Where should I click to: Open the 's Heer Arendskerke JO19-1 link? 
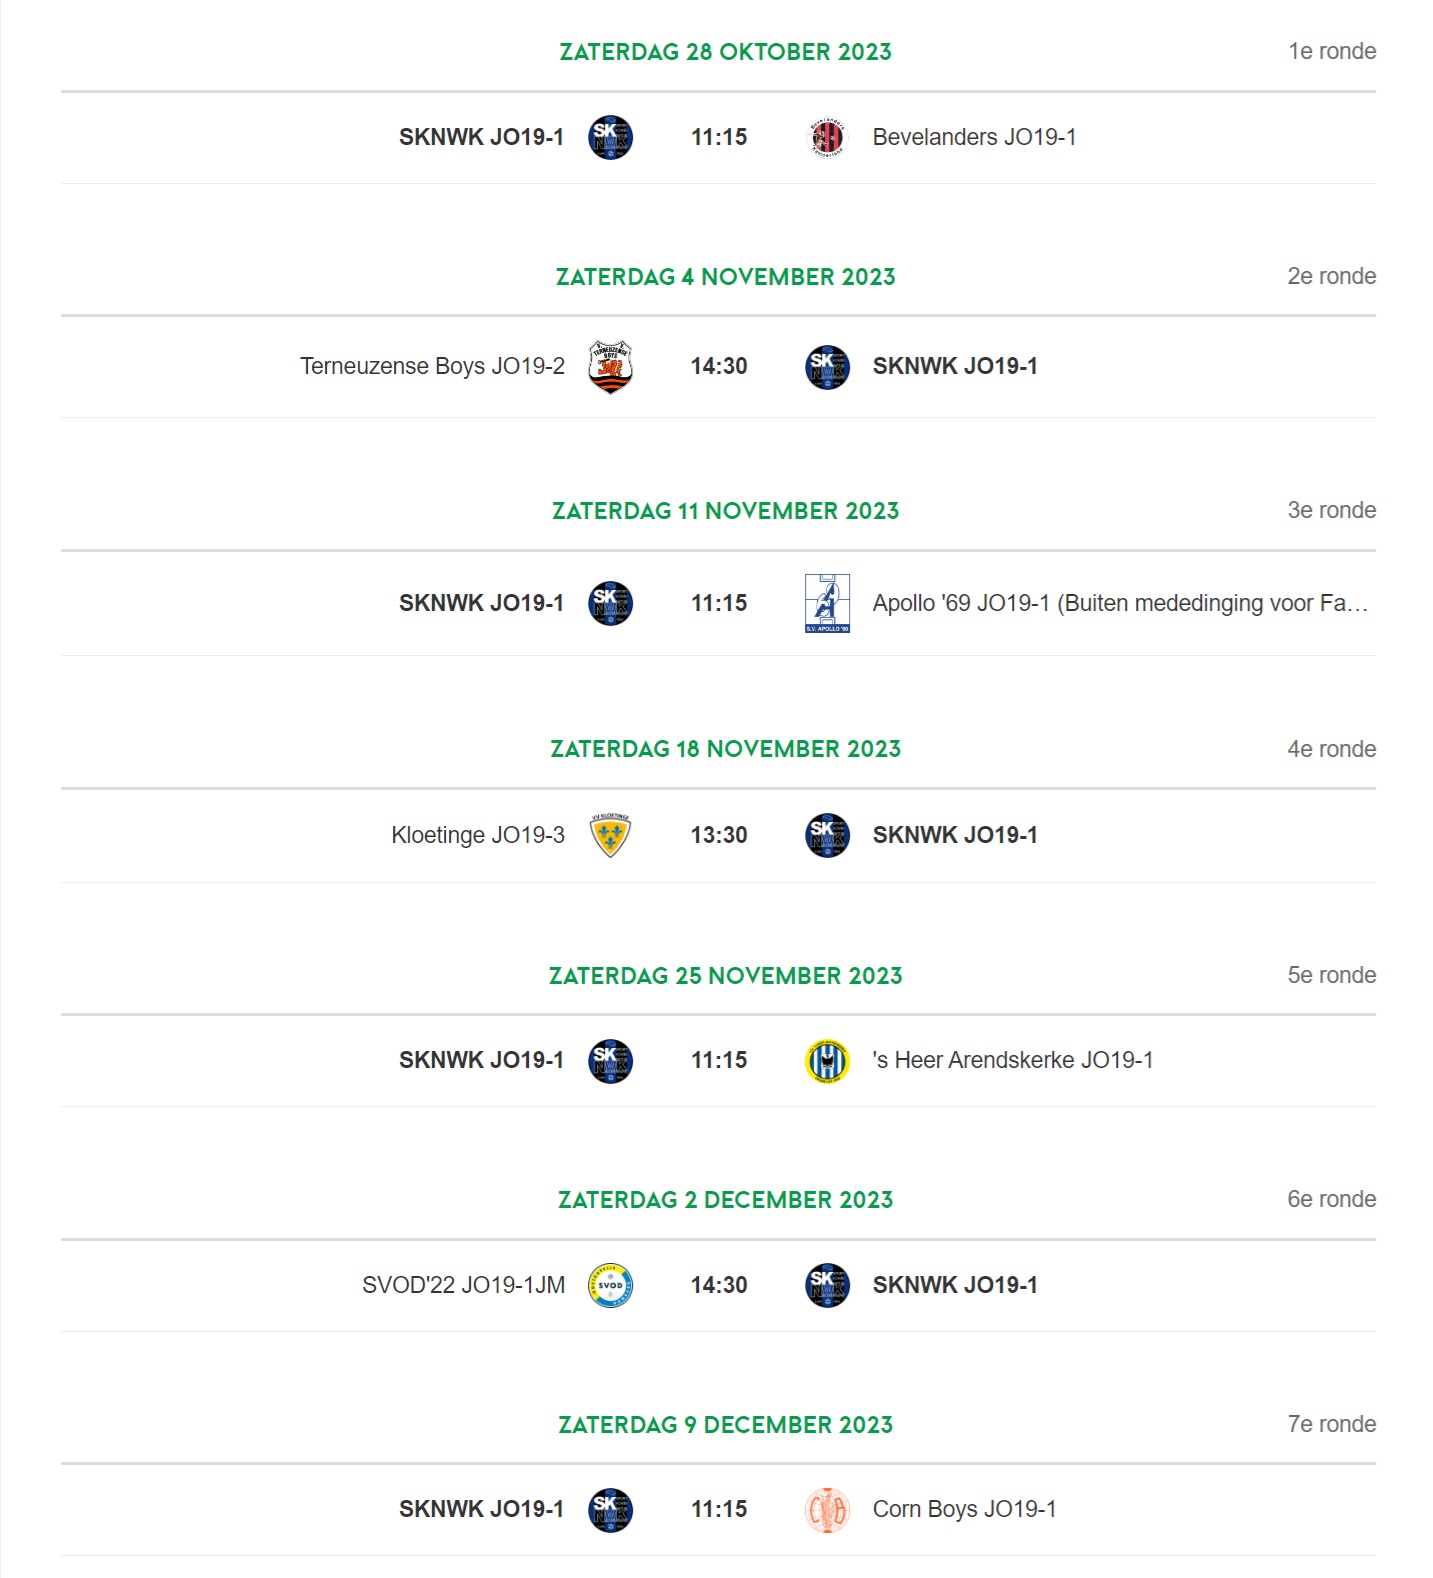click(x=1013, y=1060)
